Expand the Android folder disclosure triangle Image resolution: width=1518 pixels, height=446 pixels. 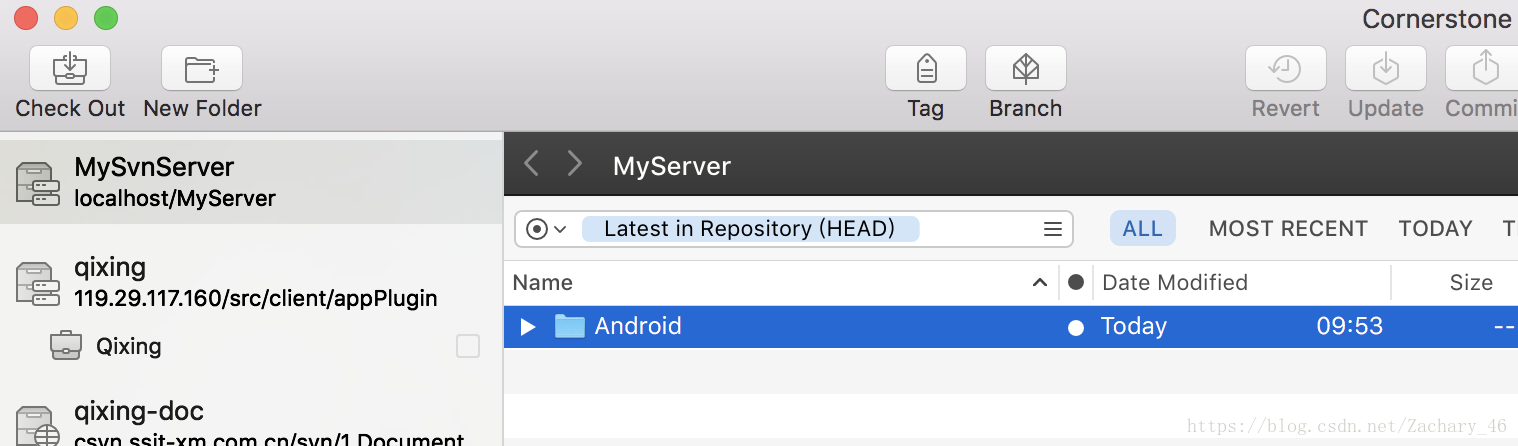click(x=529, y=326)
